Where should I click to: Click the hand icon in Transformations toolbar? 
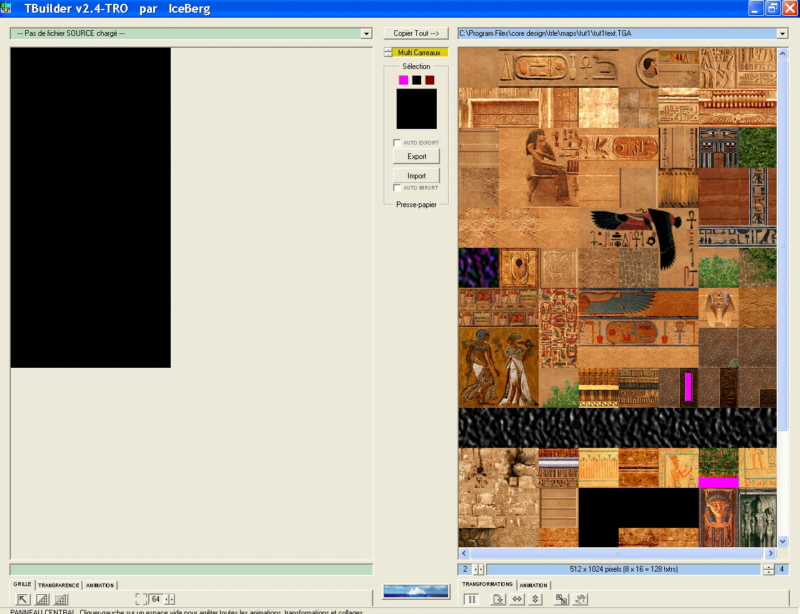pyautogui.click(x=581, y=599)
